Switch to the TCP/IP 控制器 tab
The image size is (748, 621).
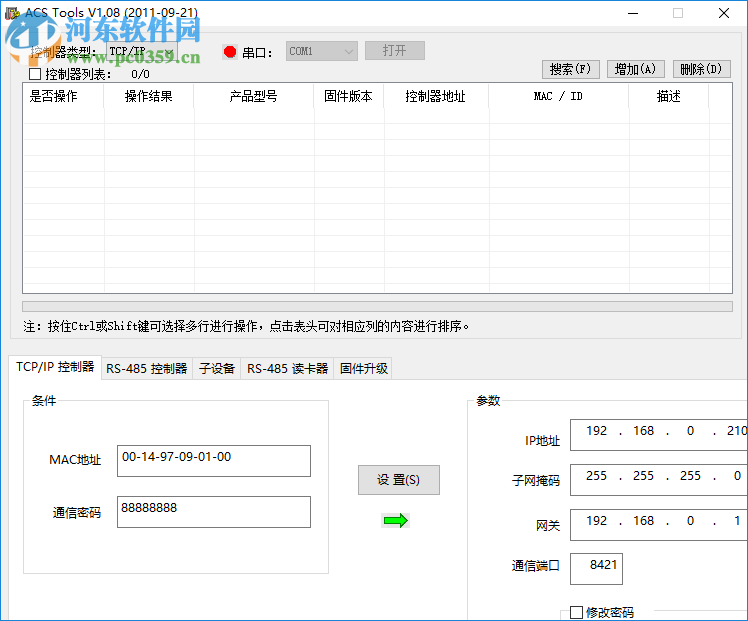55,367
